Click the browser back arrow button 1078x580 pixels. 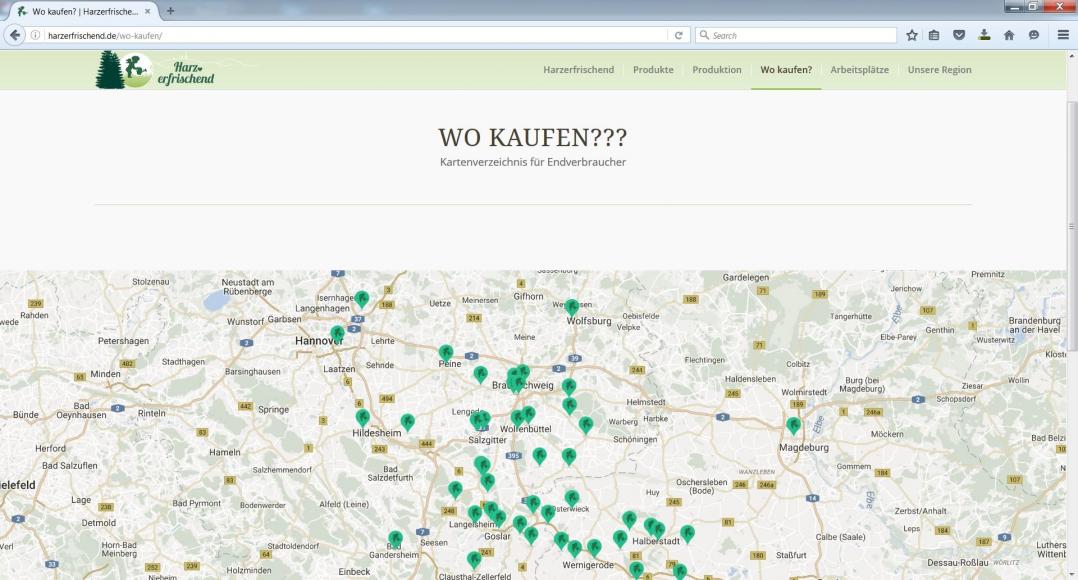coord(15,35)
